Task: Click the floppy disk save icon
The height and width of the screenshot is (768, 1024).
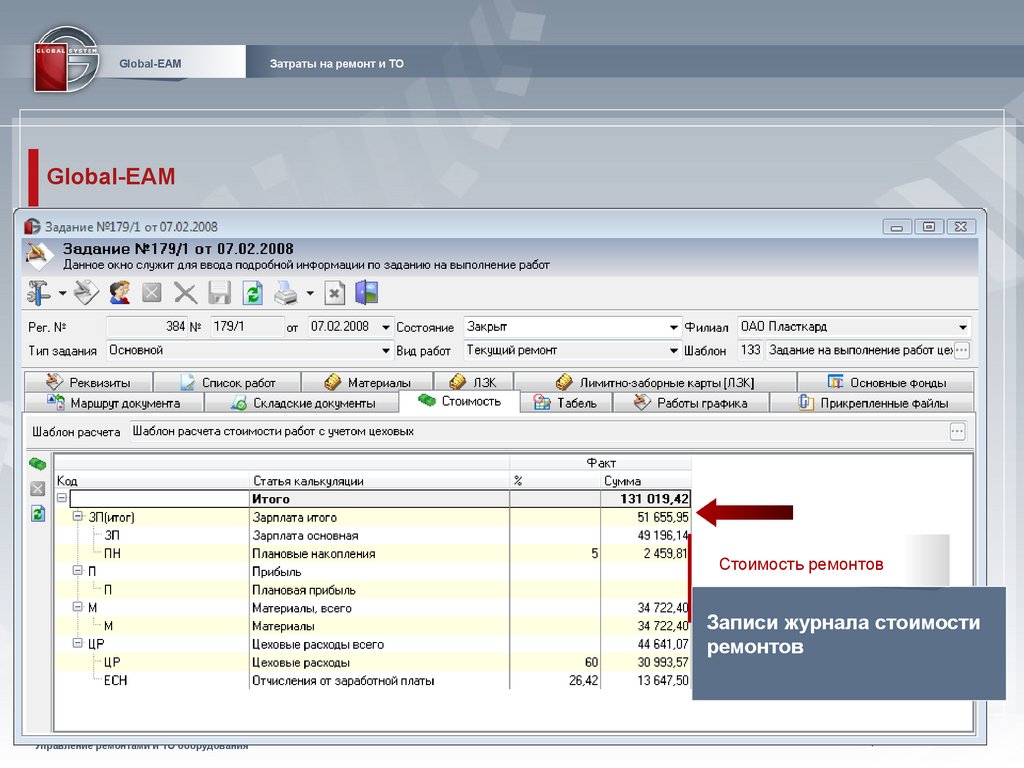Action: click(x=219, y=293)
